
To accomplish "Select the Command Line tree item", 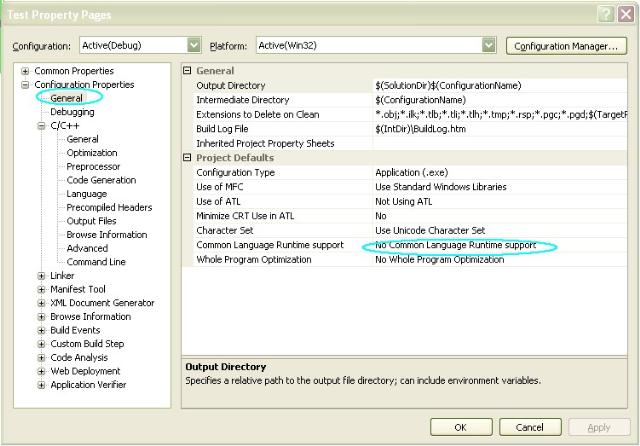I will (96, 262).
